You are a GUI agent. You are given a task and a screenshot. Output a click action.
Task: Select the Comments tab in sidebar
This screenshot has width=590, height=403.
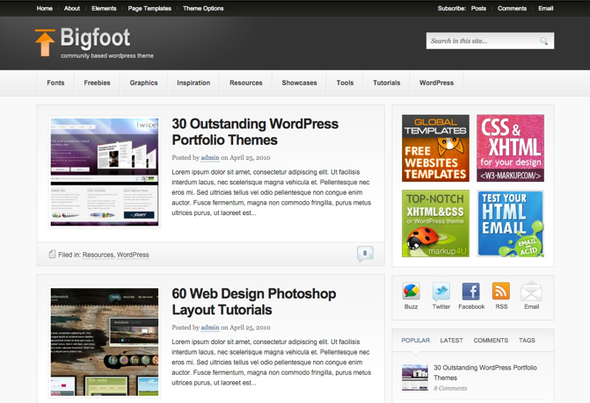click(491, 340)
